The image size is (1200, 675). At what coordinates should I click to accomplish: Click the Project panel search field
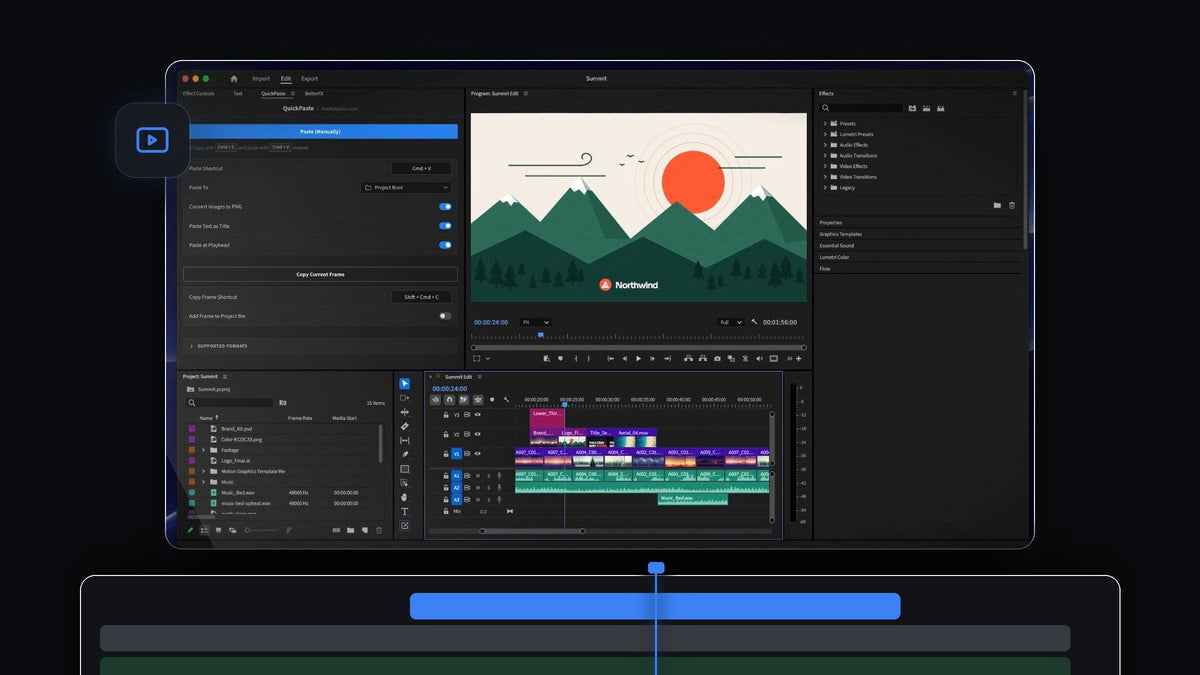pos(230,403)
